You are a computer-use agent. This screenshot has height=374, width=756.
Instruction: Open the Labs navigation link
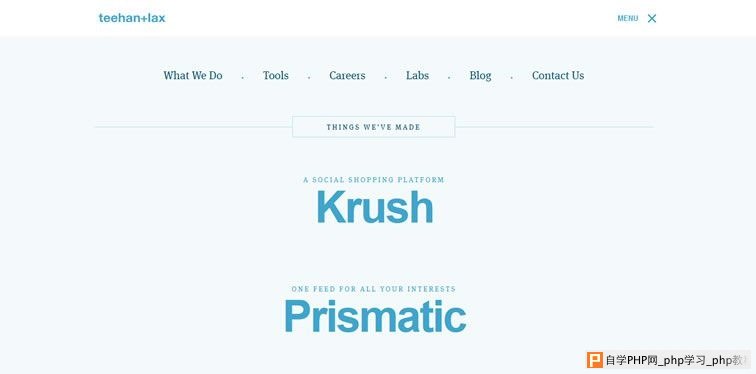click(x=418, y=76)
